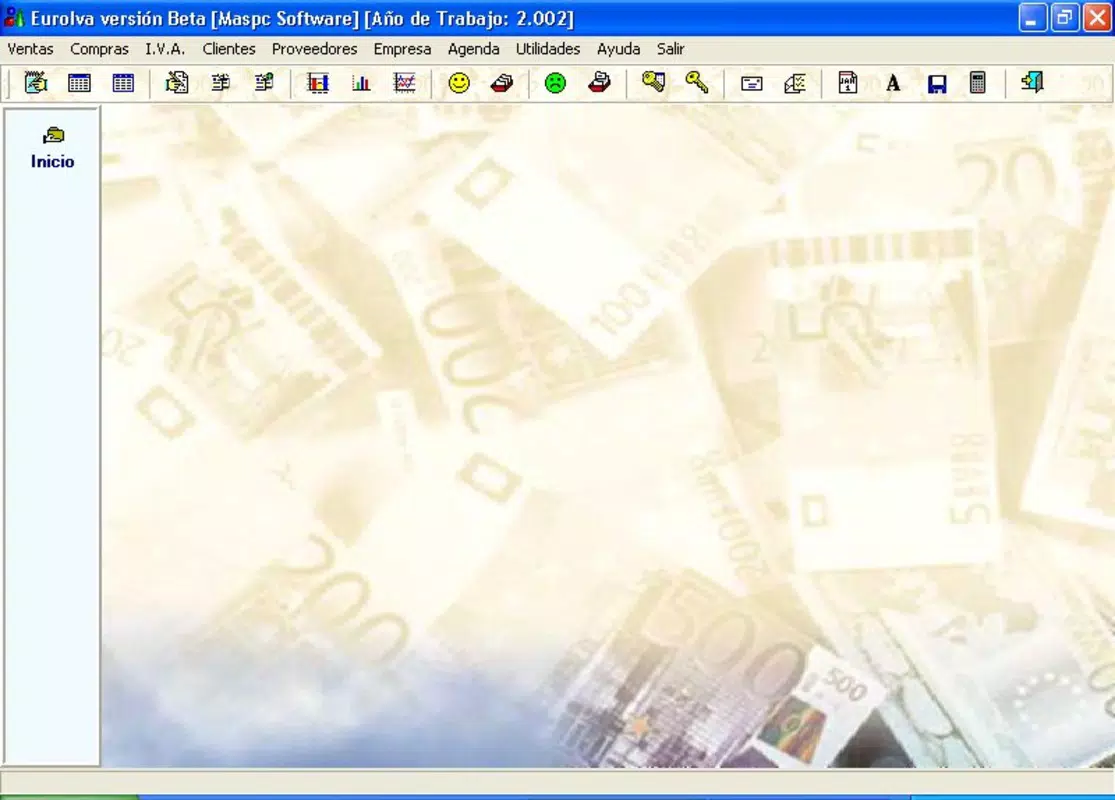Open the line chart icon
The image size is (1115, 800).
(x=405, y=82)
